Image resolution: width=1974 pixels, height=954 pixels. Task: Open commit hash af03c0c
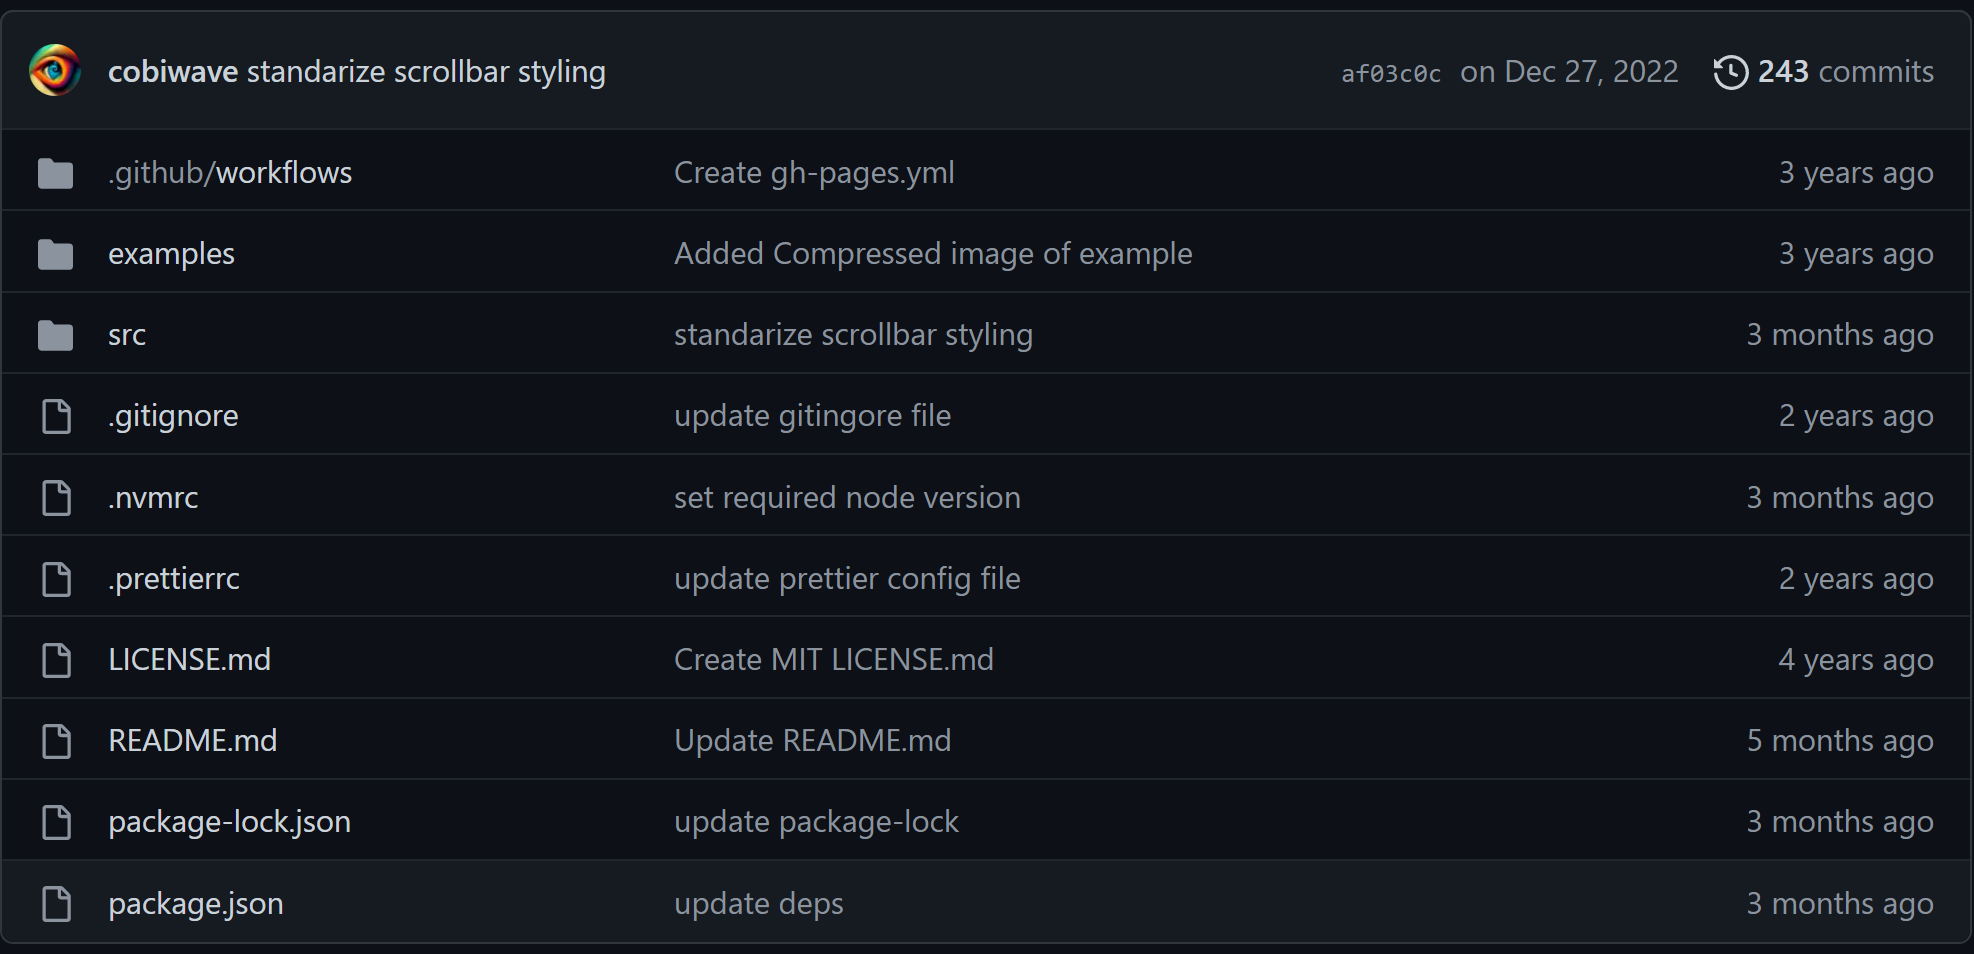[x=1391, y=74]
